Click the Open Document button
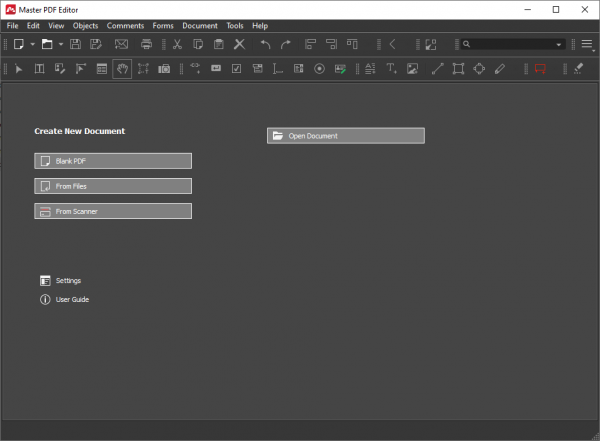The height and width of the screenshot is (441, 600). click(346, 136)
